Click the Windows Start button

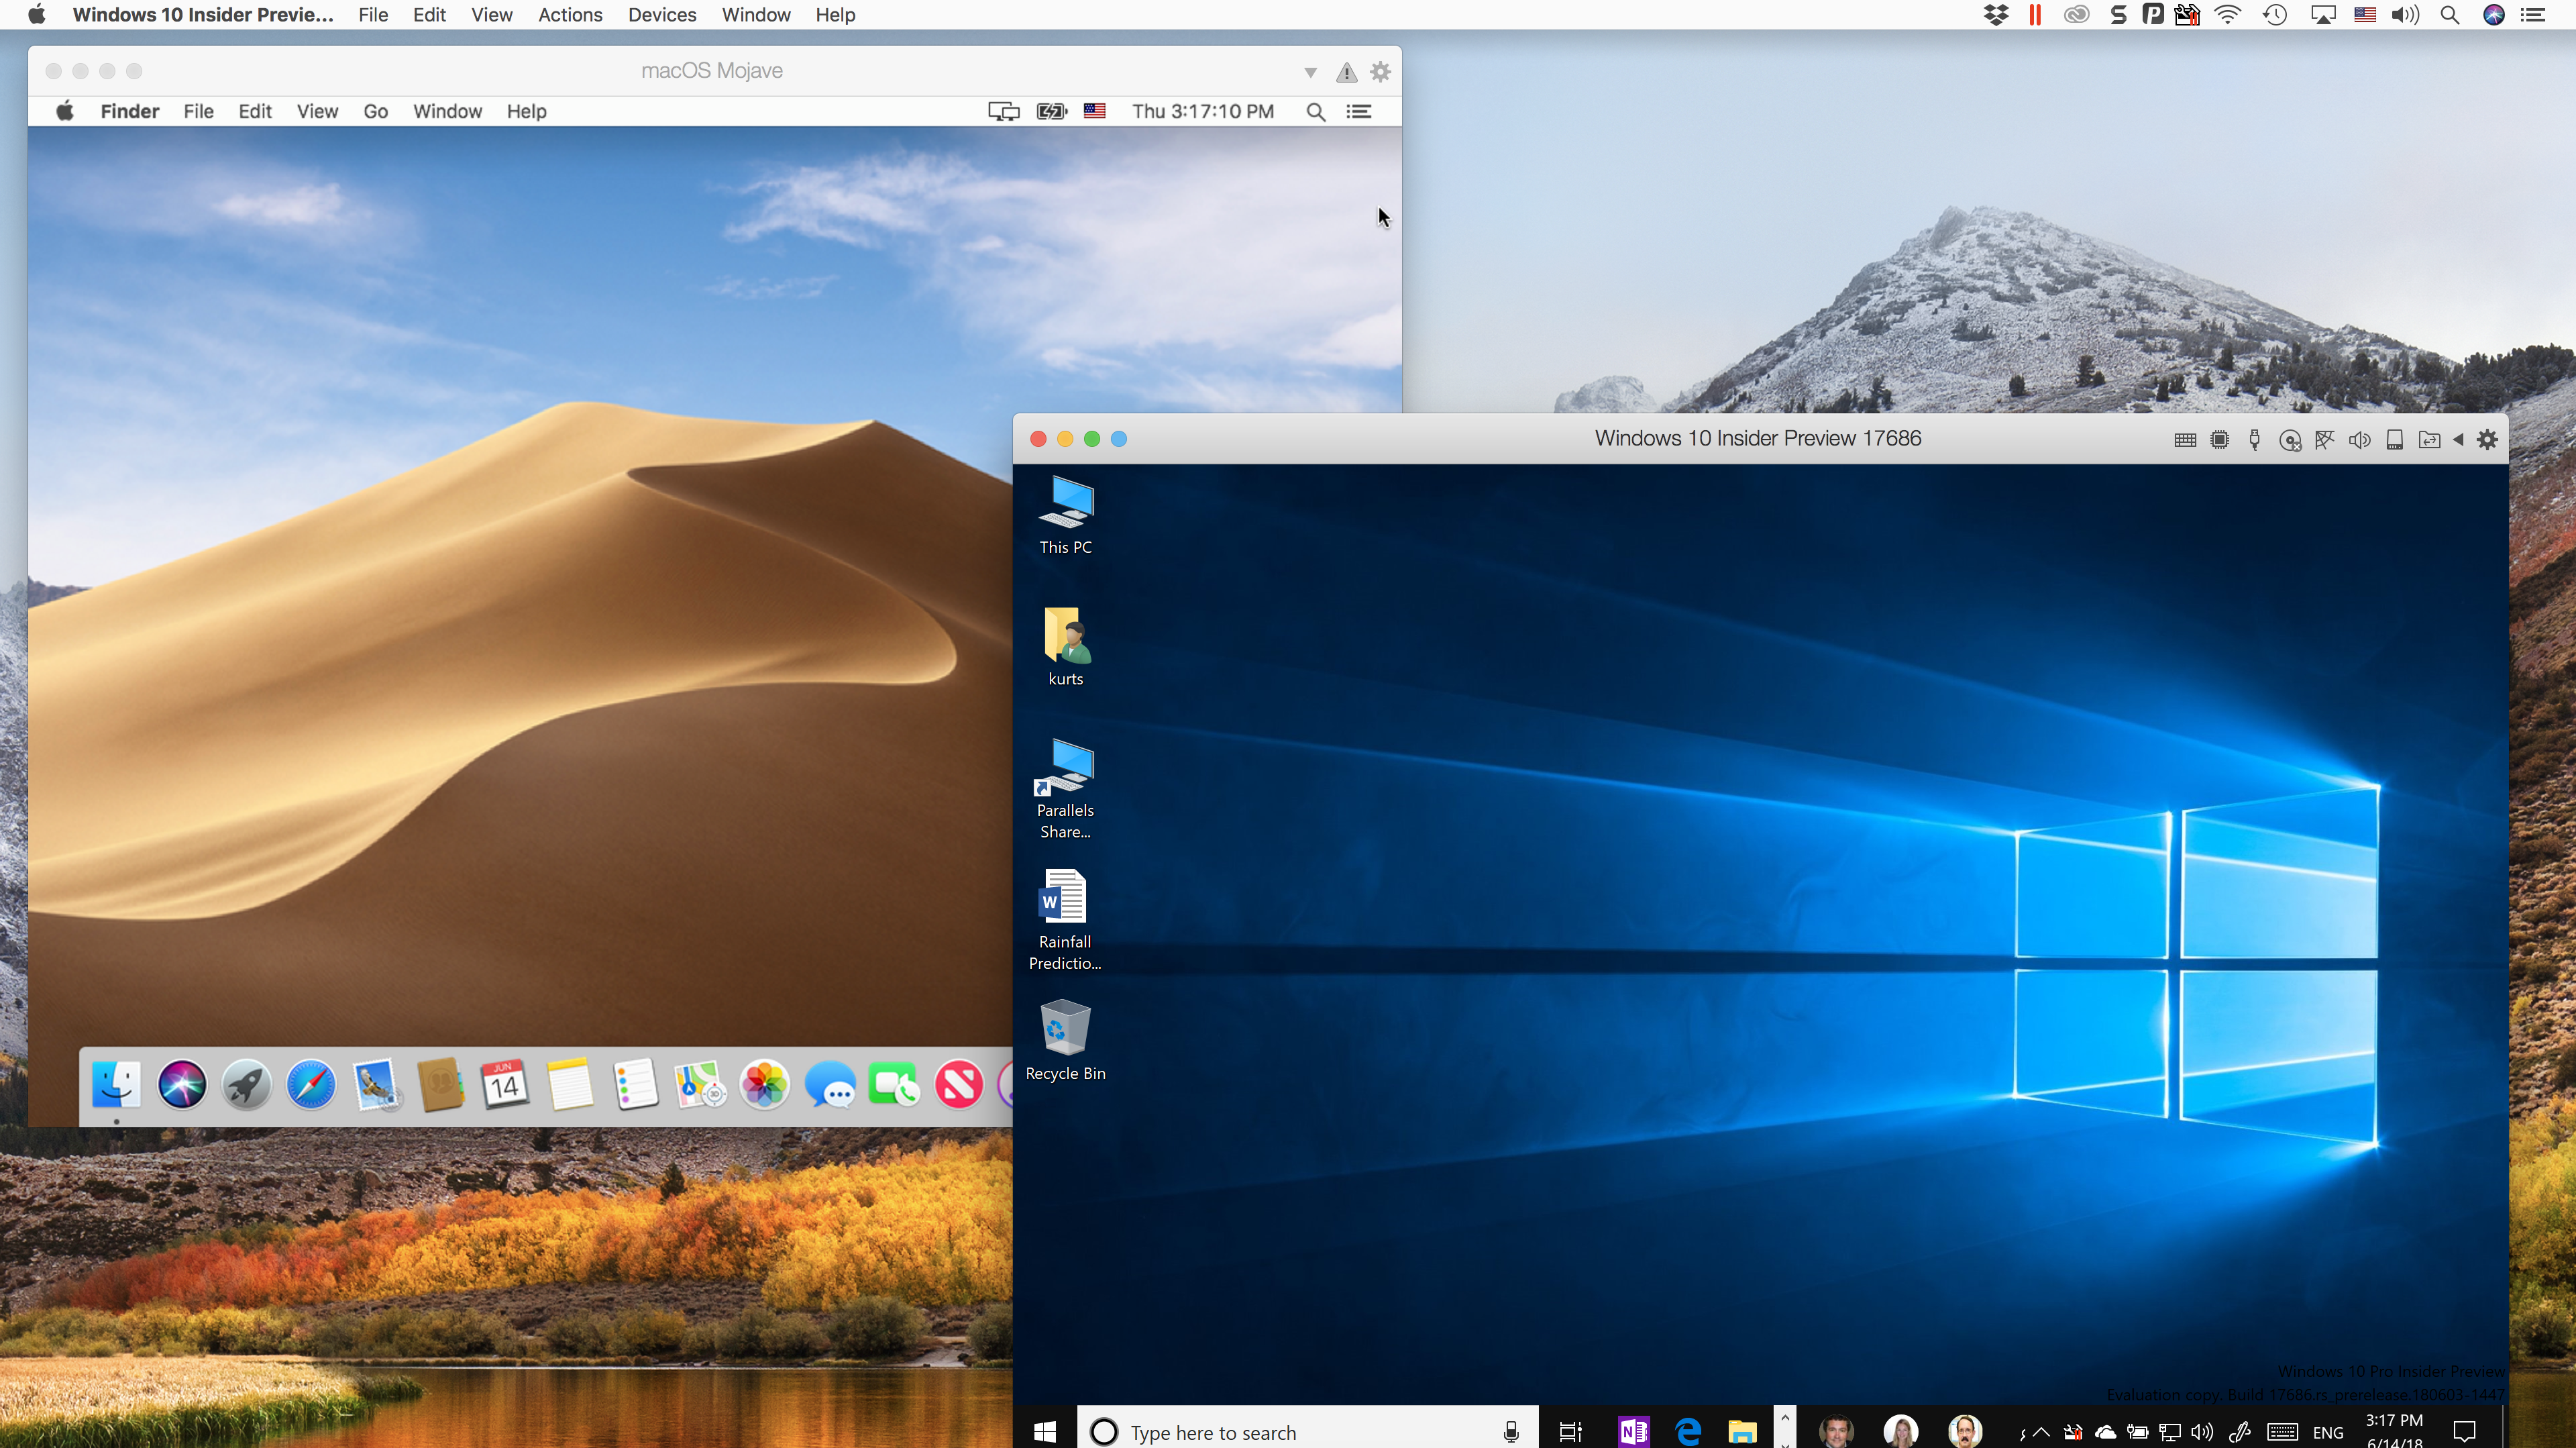pos(1045,1431)
